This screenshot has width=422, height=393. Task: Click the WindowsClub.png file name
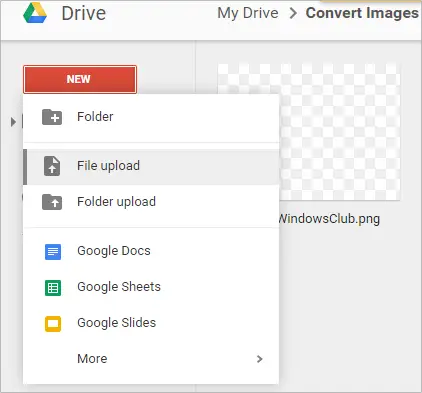tap(329, 219)
